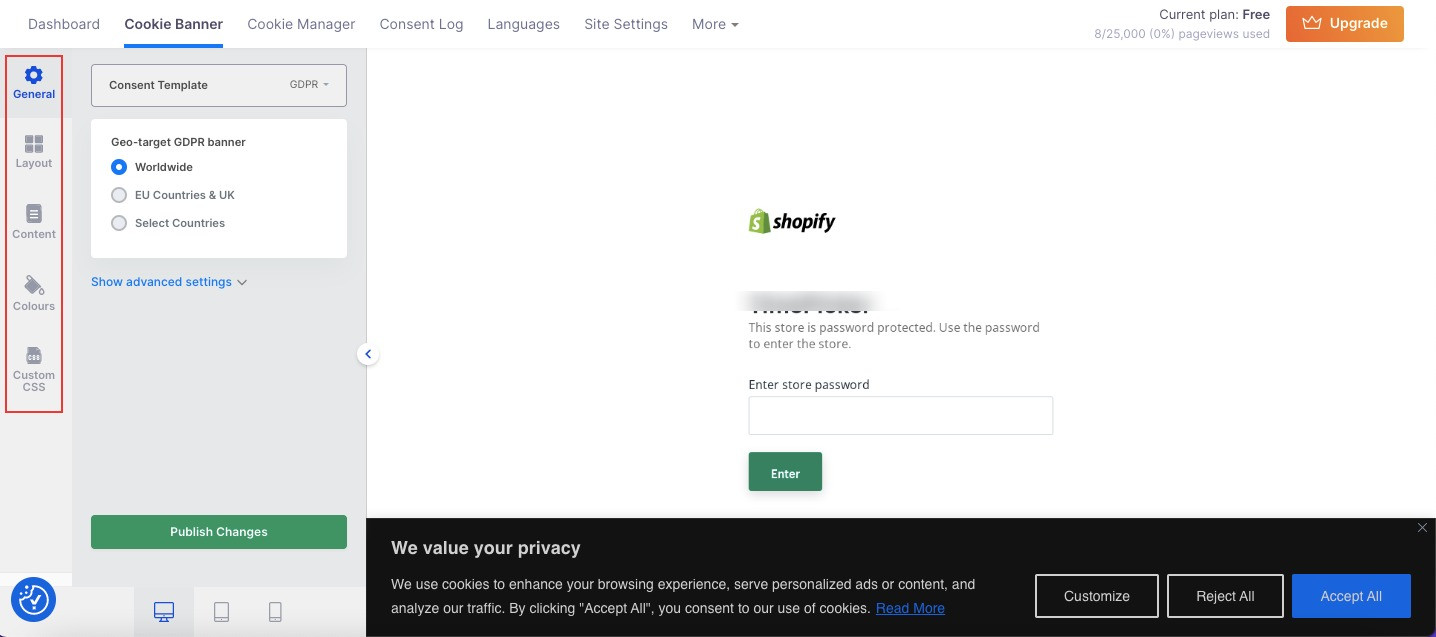
Task: Open the Consent Template GDPR dropdown
Action: coord(219,85)
